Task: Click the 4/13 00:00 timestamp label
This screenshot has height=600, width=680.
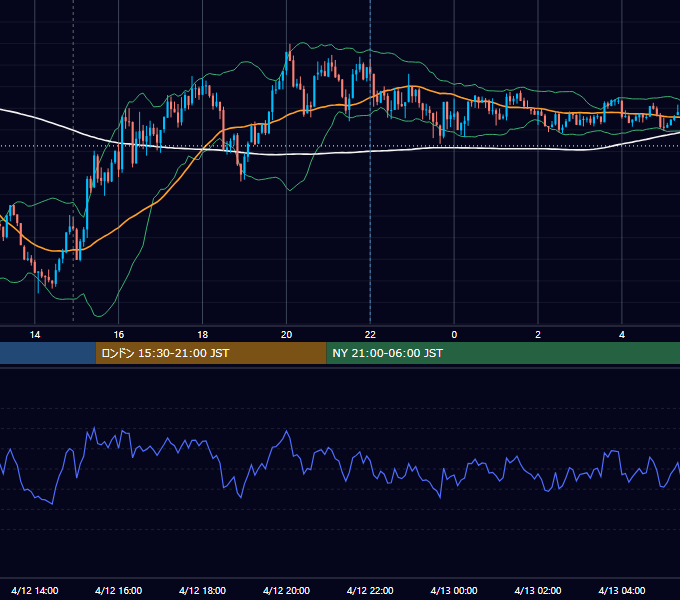Action: click(x=454, y=590)
